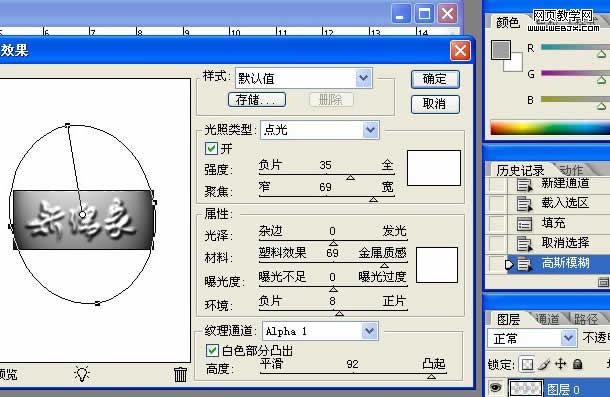Image resolution: width=610 pixels, height=397 pixels.
Task: Toggle the 白色部分凸出 checkbox
Action: pos(212,350)
